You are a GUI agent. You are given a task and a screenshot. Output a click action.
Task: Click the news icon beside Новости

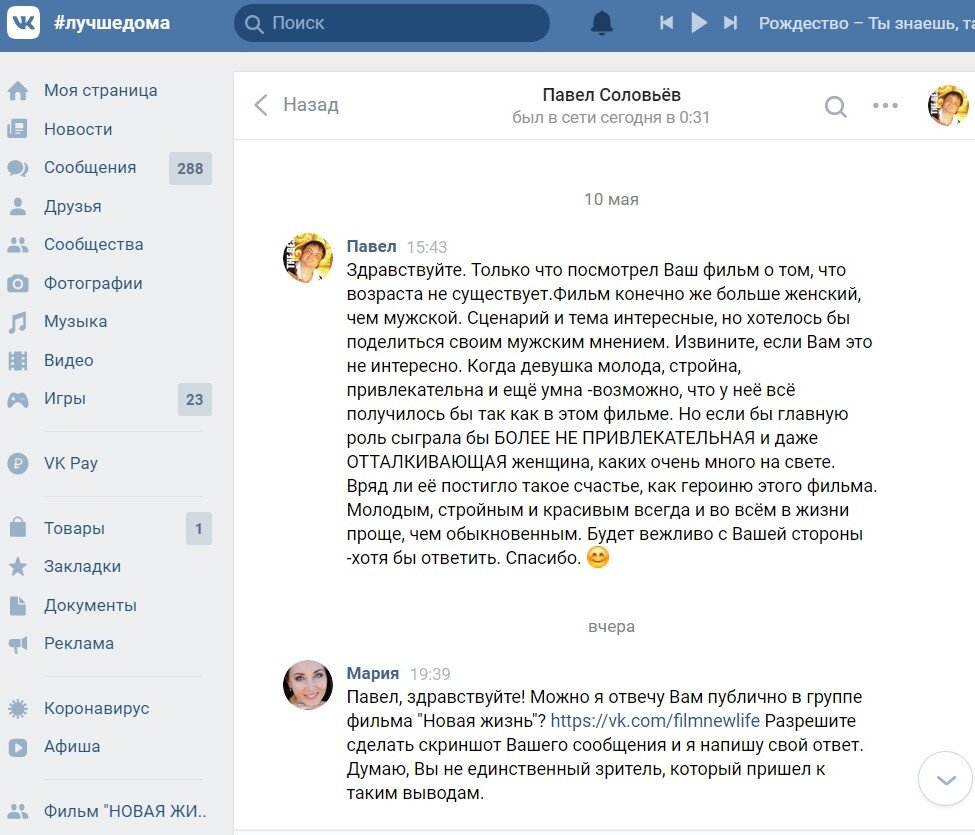(17, 129)
